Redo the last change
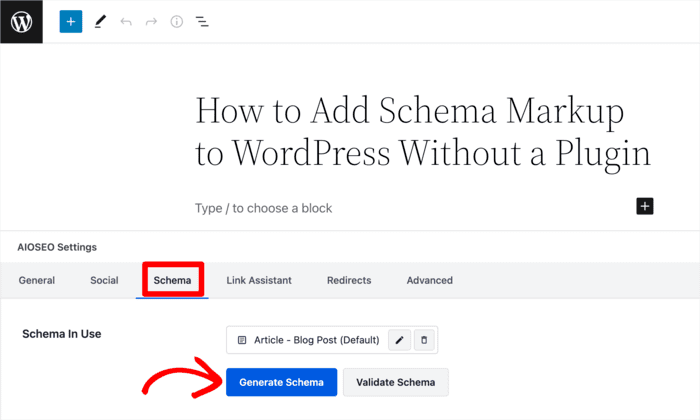The width and height of the screenshot is (700, 420). [151, 21]
